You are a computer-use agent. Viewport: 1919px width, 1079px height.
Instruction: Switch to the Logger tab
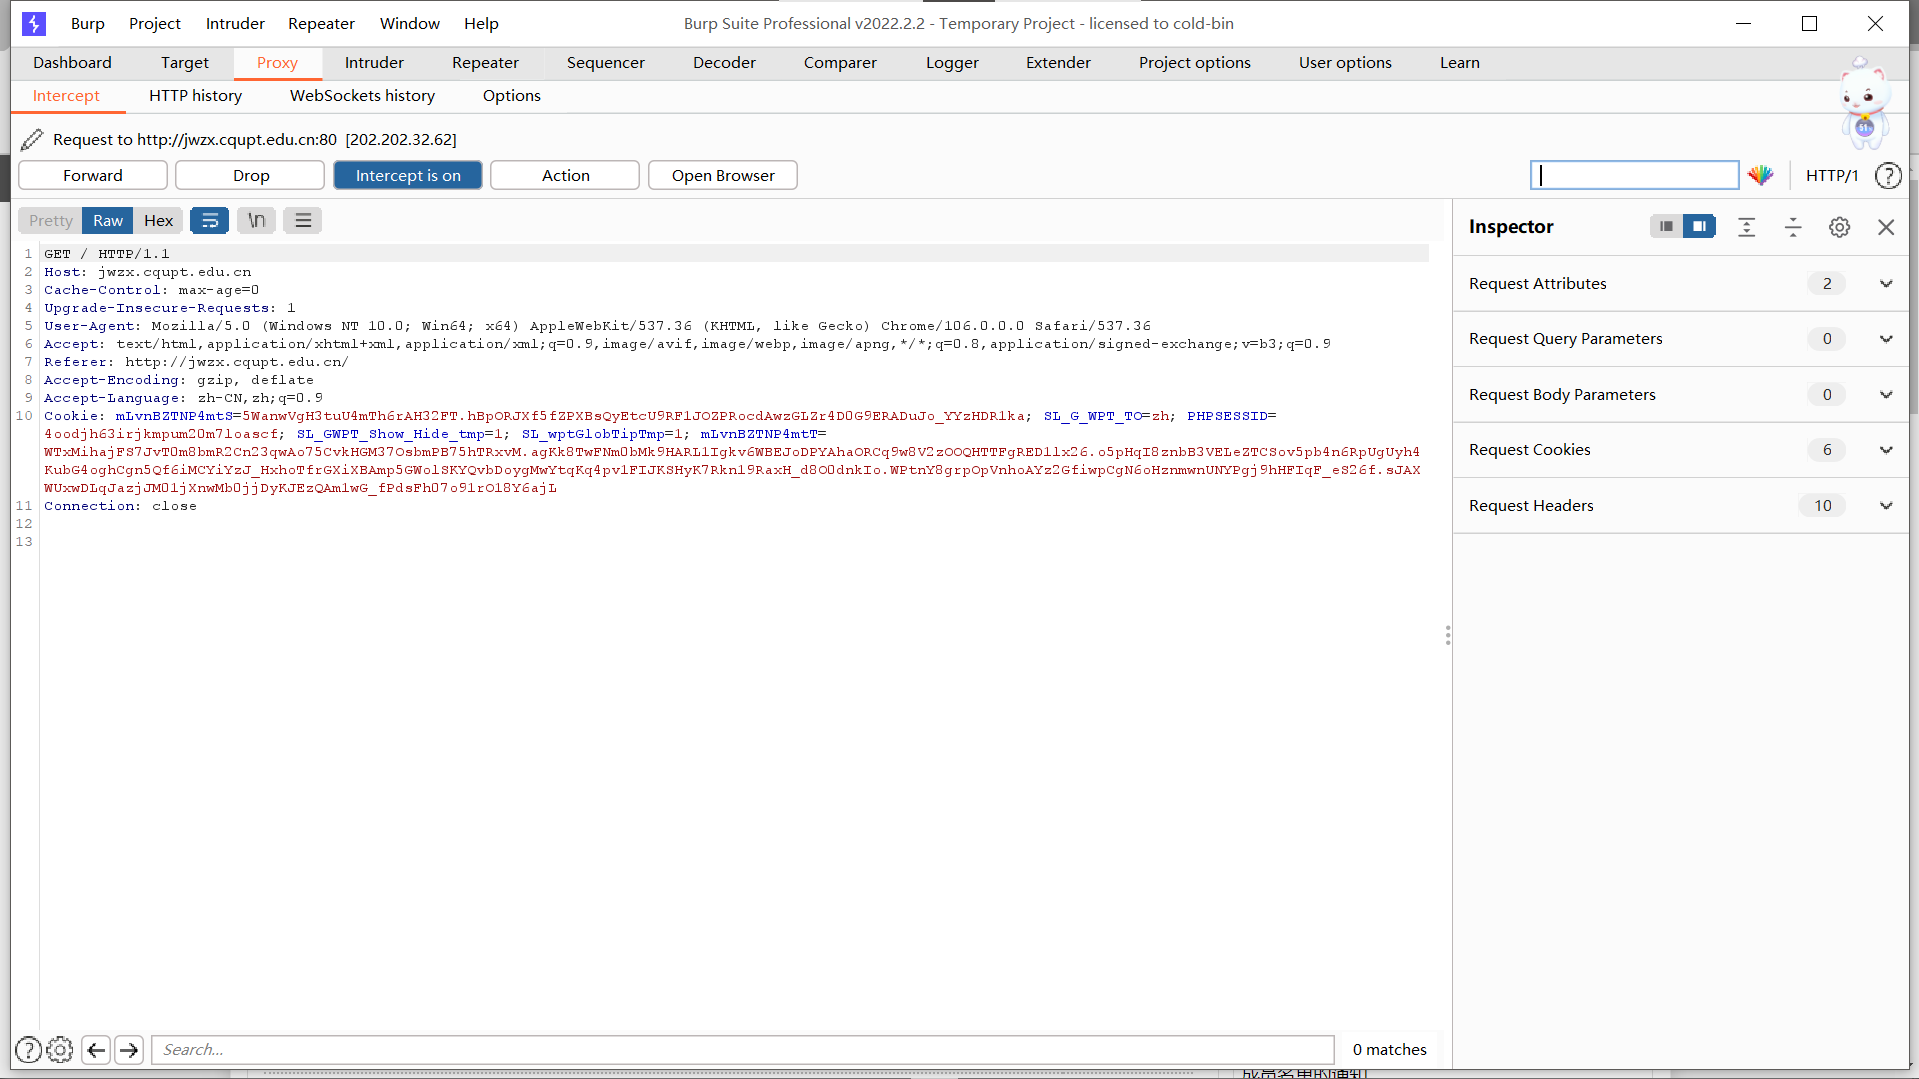tap(952, 62)
